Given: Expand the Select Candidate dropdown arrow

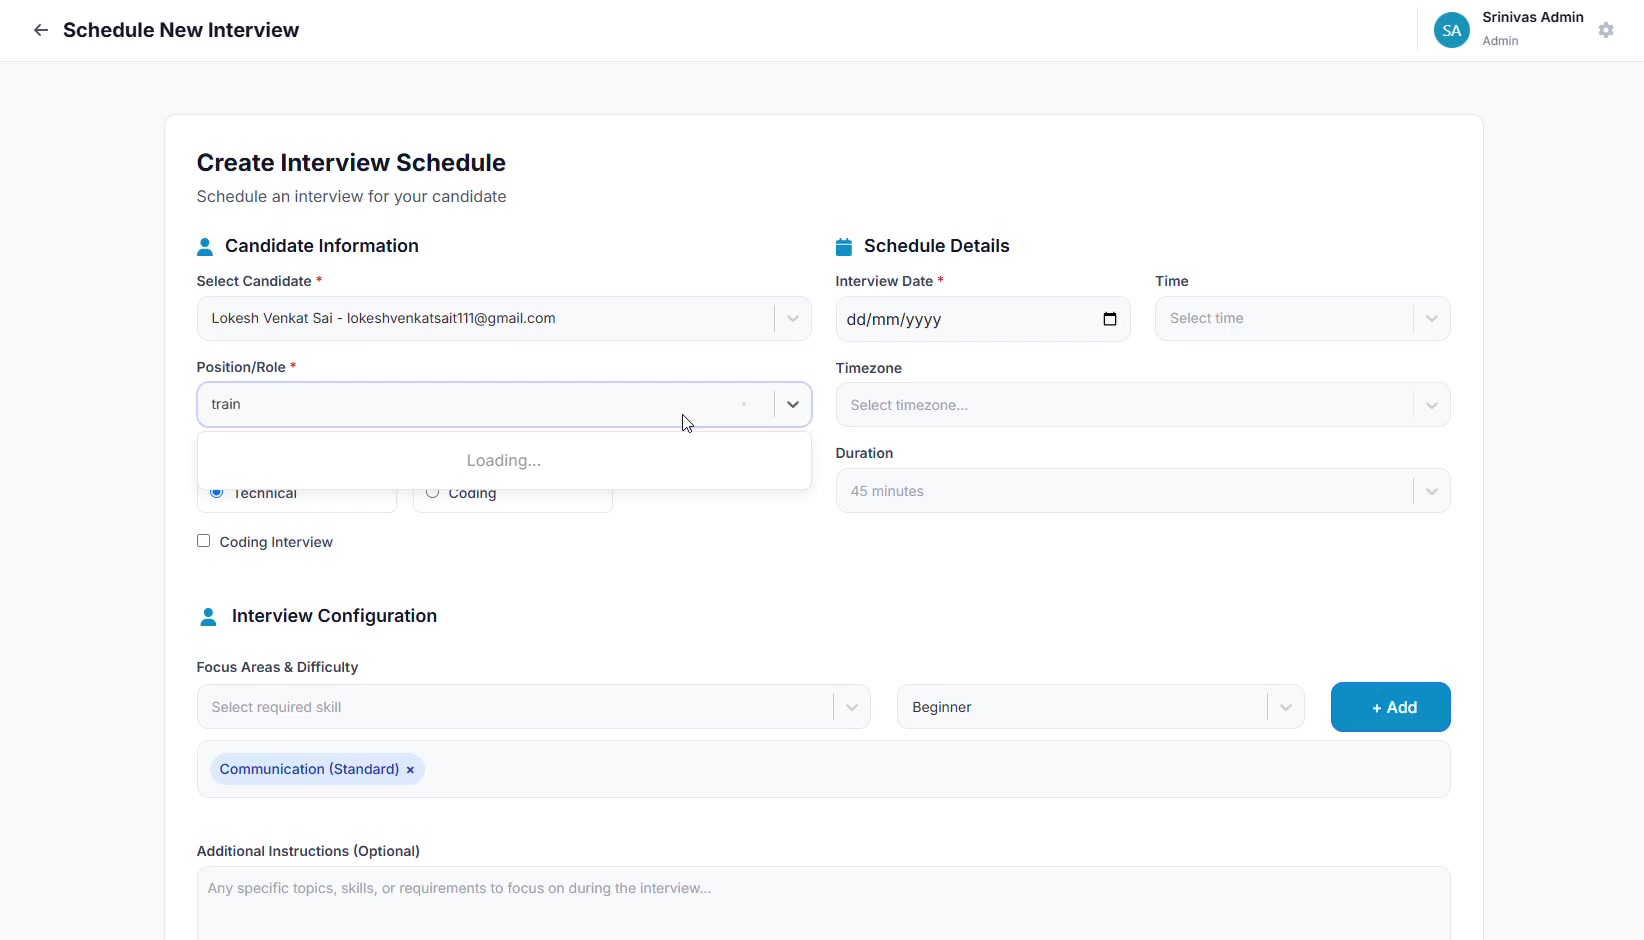Looking at the screenshot, I should [x=793, y=319].
